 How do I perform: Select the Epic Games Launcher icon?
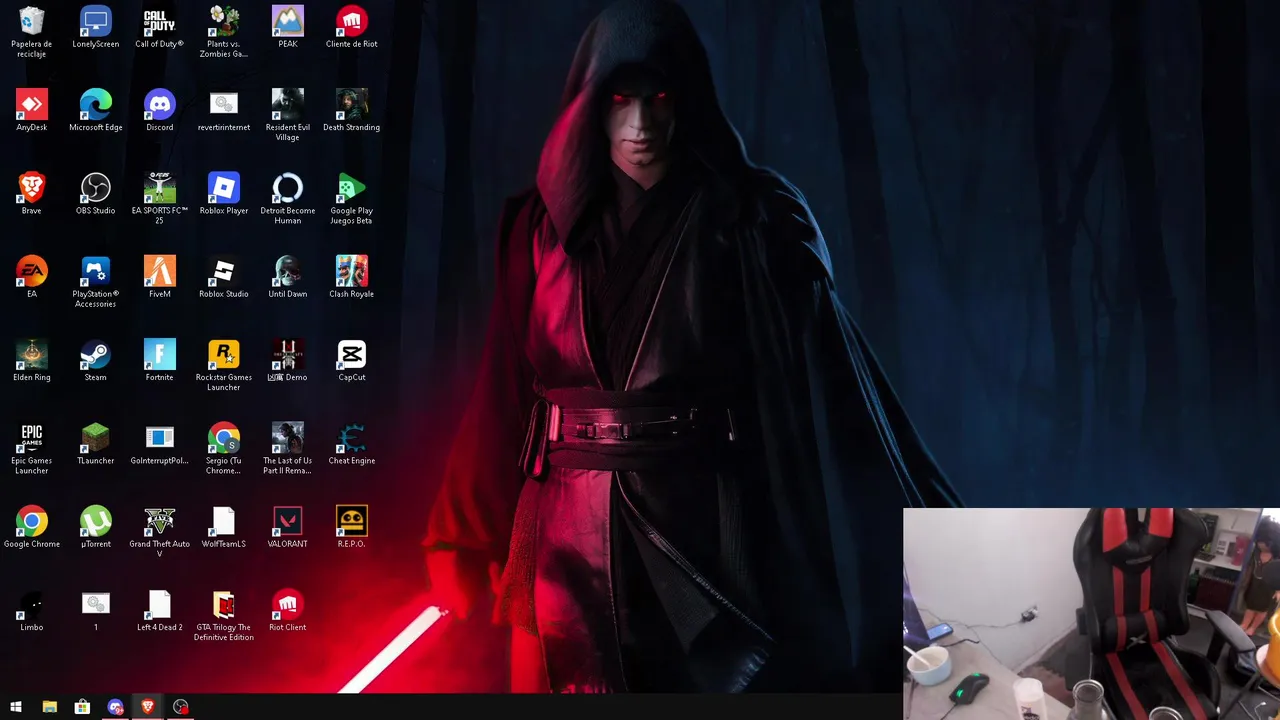31,437
